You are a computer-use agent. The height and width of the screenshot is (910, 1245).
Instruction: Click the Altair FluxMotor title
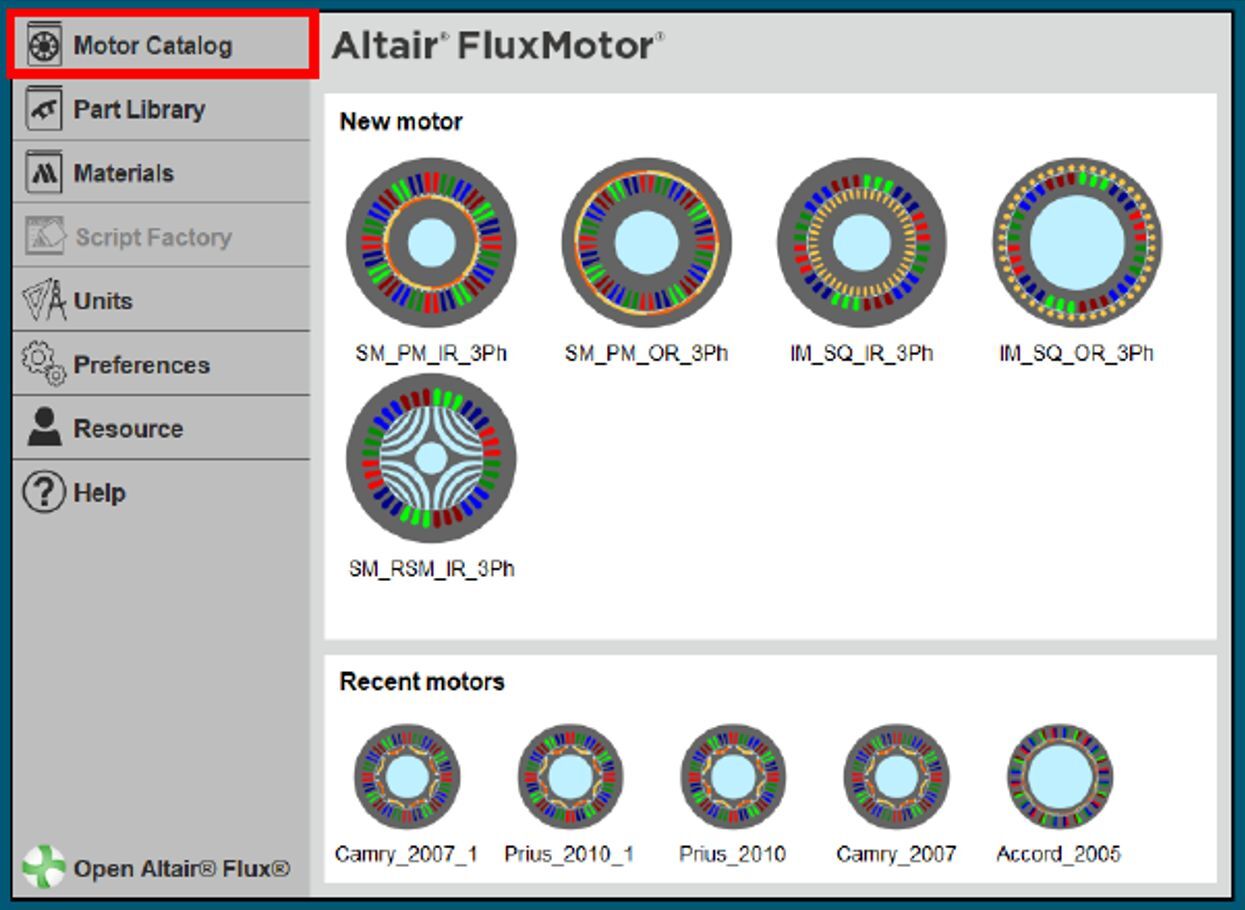pyautogui.click(x=497, y=46)
